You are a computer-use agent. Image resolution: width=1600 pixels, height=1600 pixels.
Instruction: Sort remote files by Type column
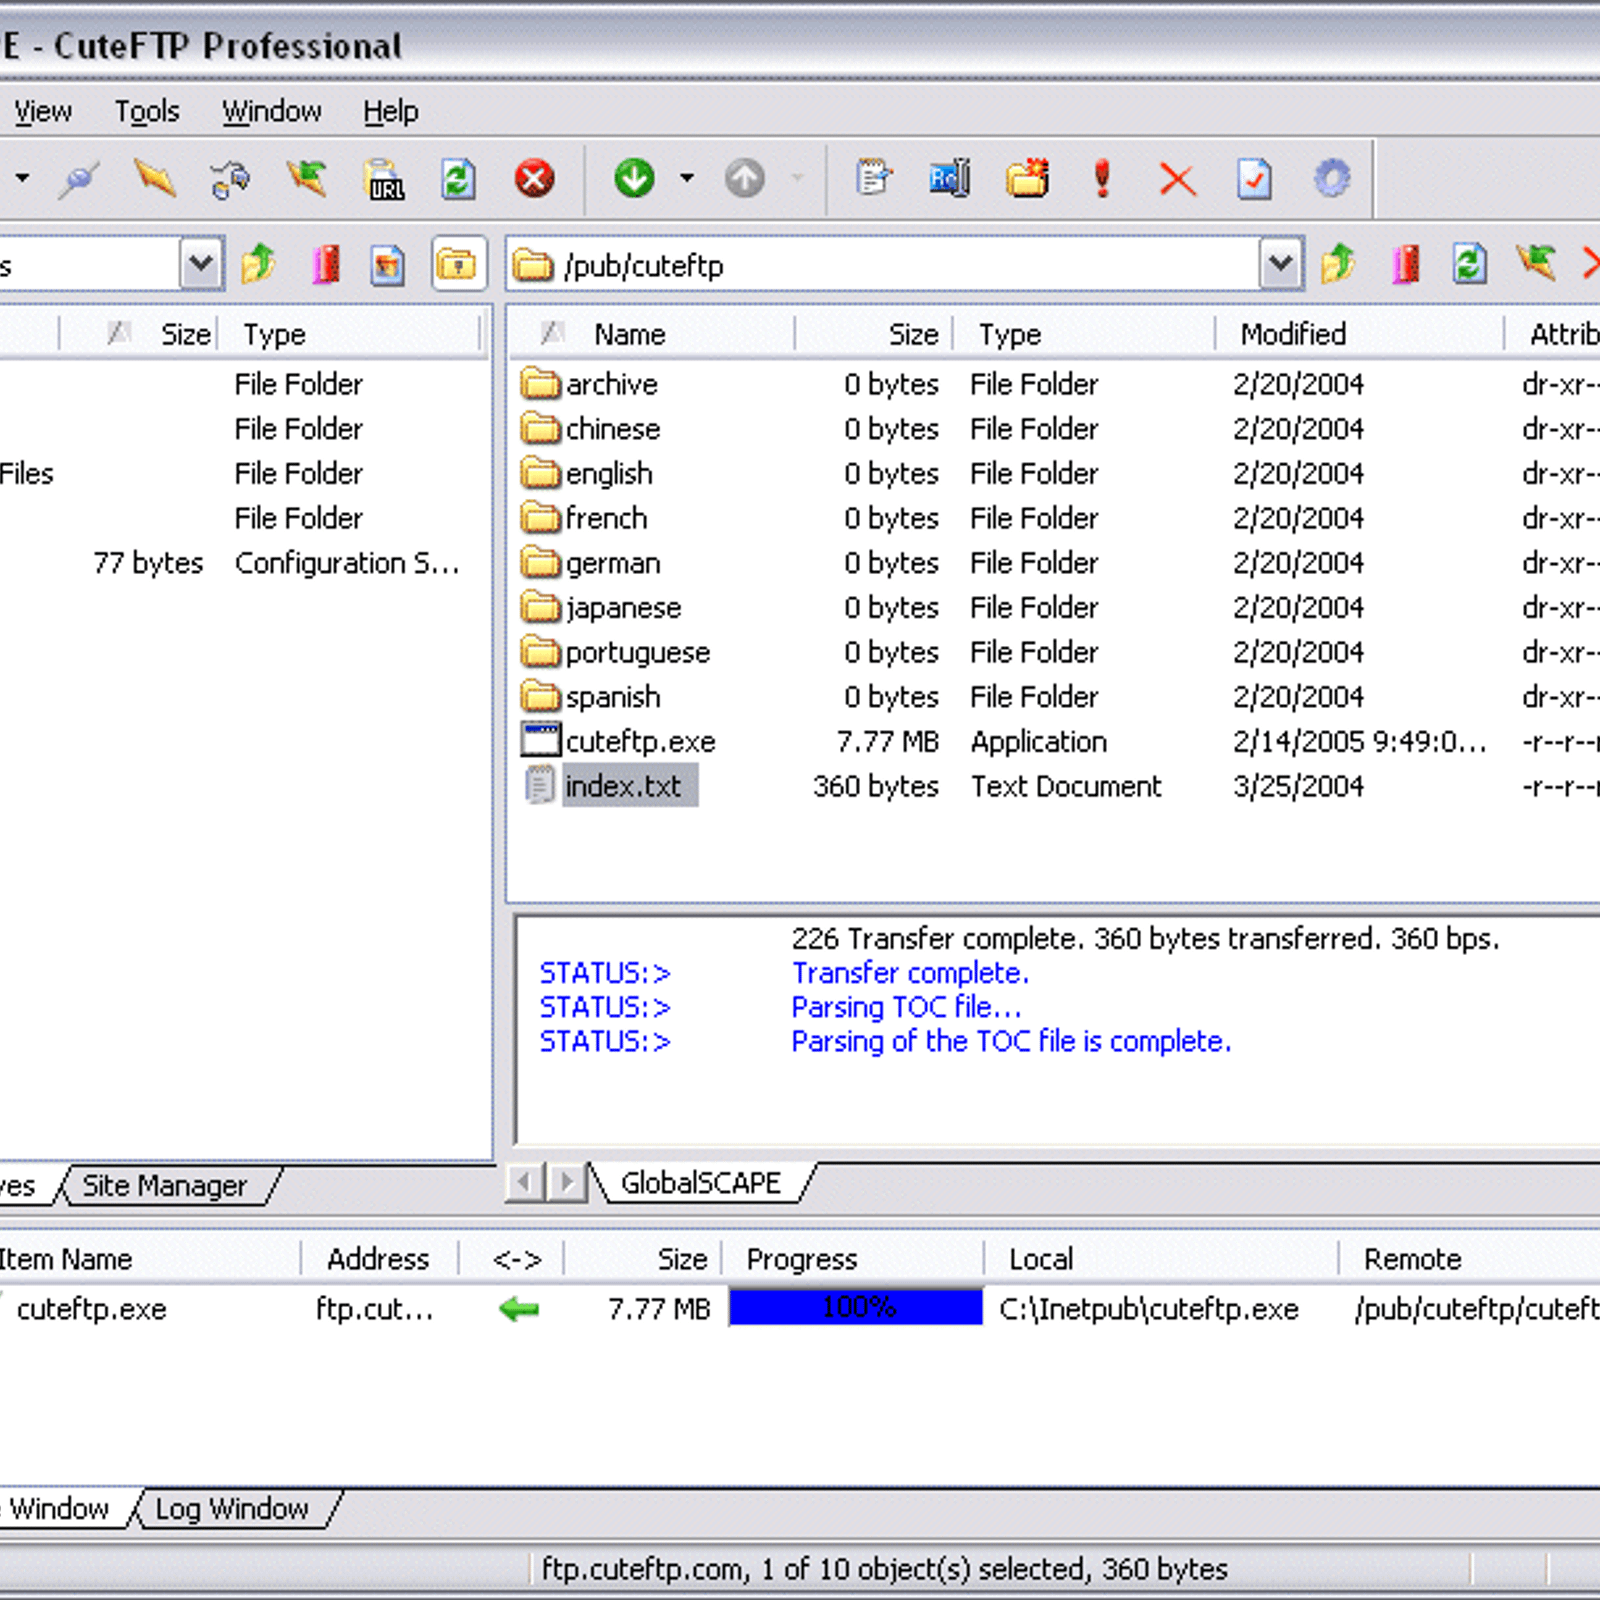1084,334
